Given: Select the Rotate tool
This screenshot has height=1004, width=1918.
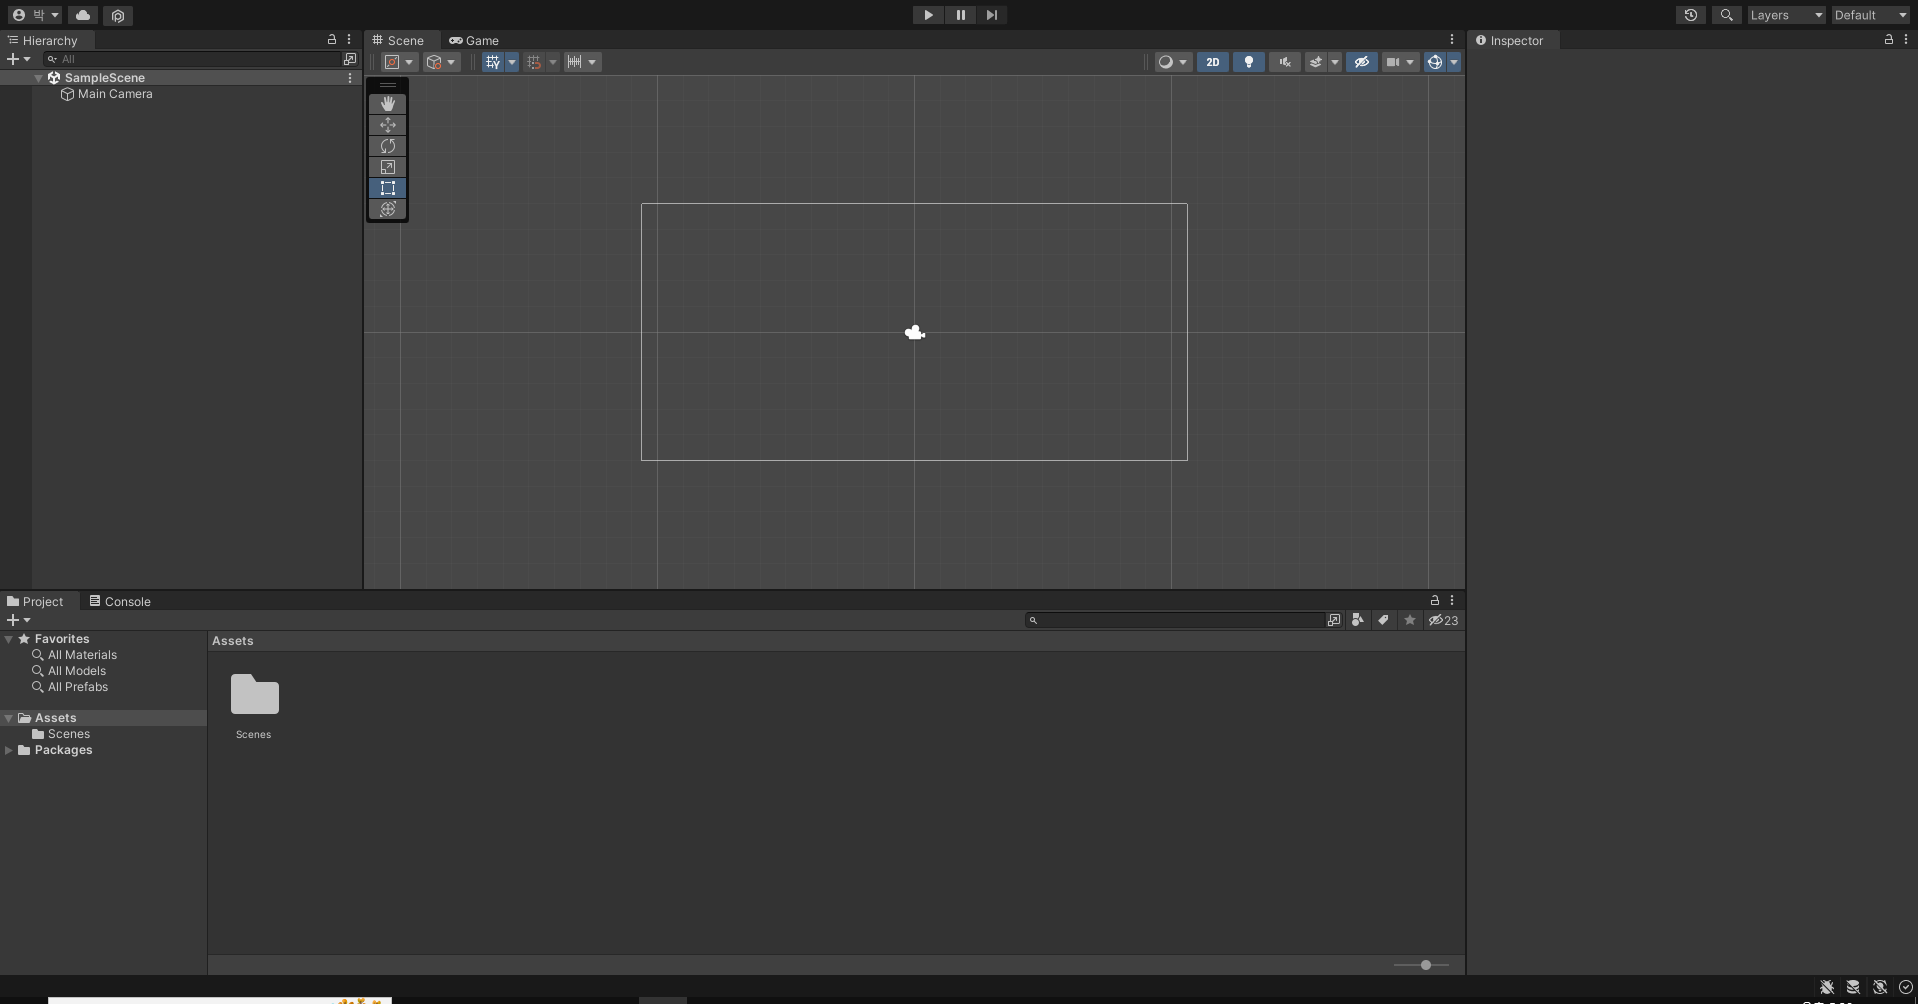Looking at the screenshot, I should pos(388,146).
